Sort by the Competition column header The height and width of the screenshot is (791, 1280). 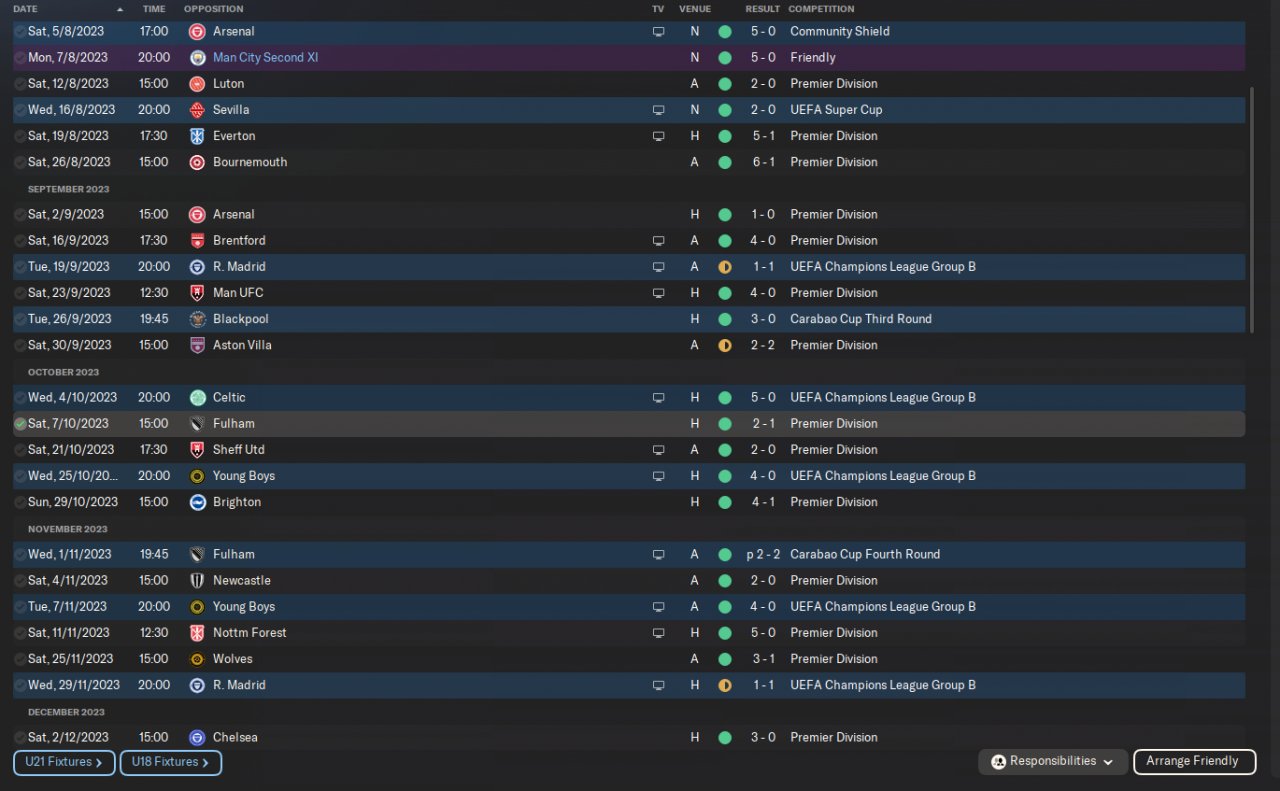pyautogui.click(x=821, y=9)
